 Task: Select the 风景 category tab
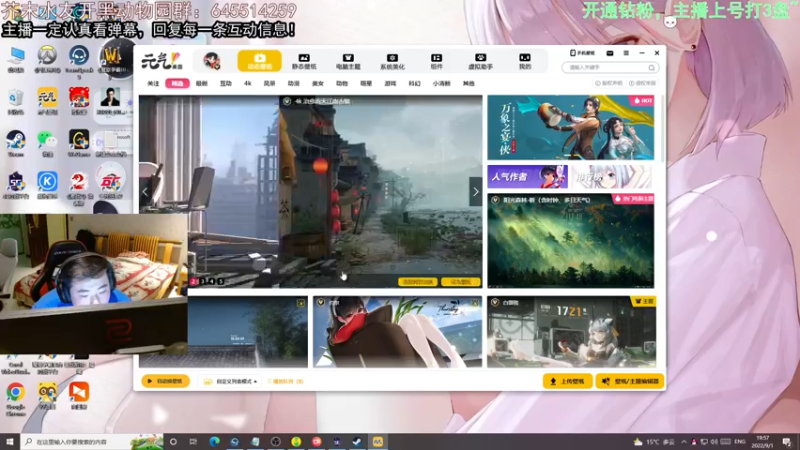269,83
